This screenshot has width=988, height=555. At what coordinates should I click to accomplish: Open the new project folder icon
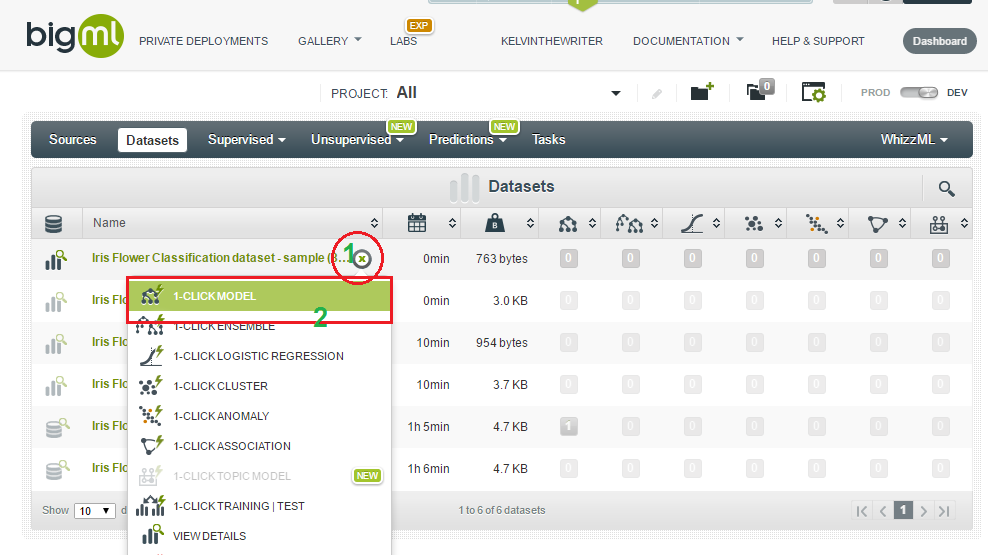click(701, 92)
